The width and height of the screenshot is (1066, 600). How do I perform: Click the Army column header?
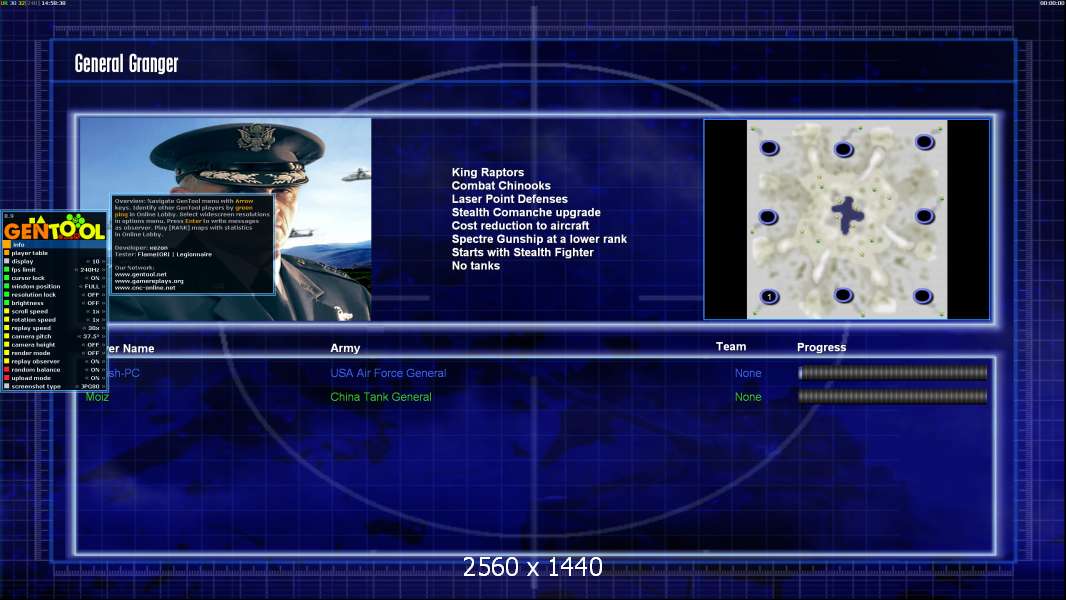[345, 348]
